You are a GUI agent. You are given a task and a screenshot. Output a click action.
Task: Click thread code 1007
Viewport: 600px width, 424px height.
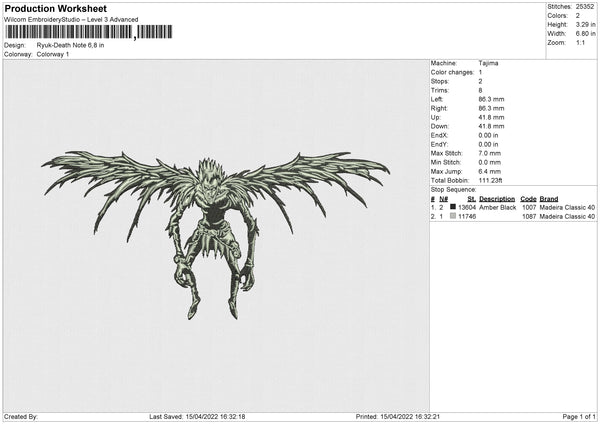tap(529, 207)
